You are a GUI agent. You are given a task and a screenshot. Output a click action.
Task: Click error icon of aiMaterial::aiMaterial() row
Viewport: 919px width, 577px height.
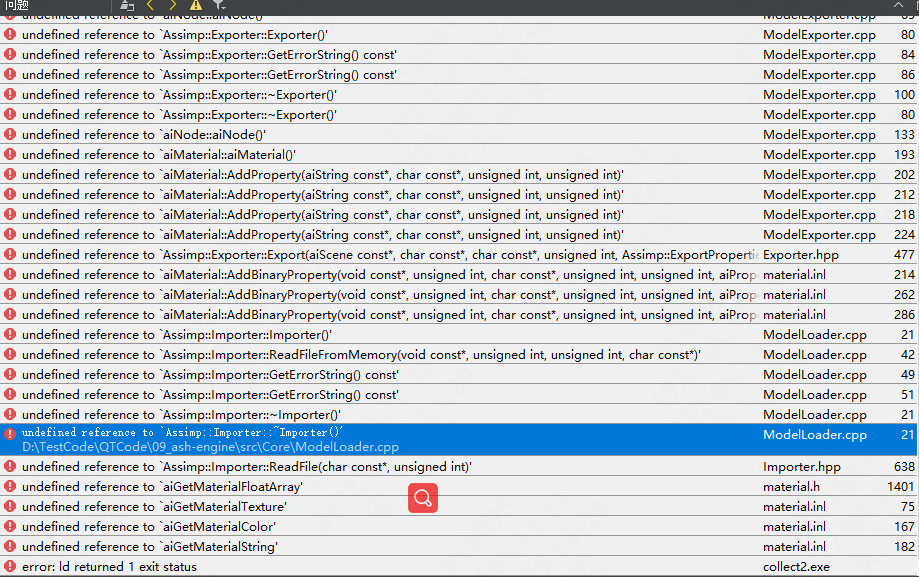tap(10, 154)
